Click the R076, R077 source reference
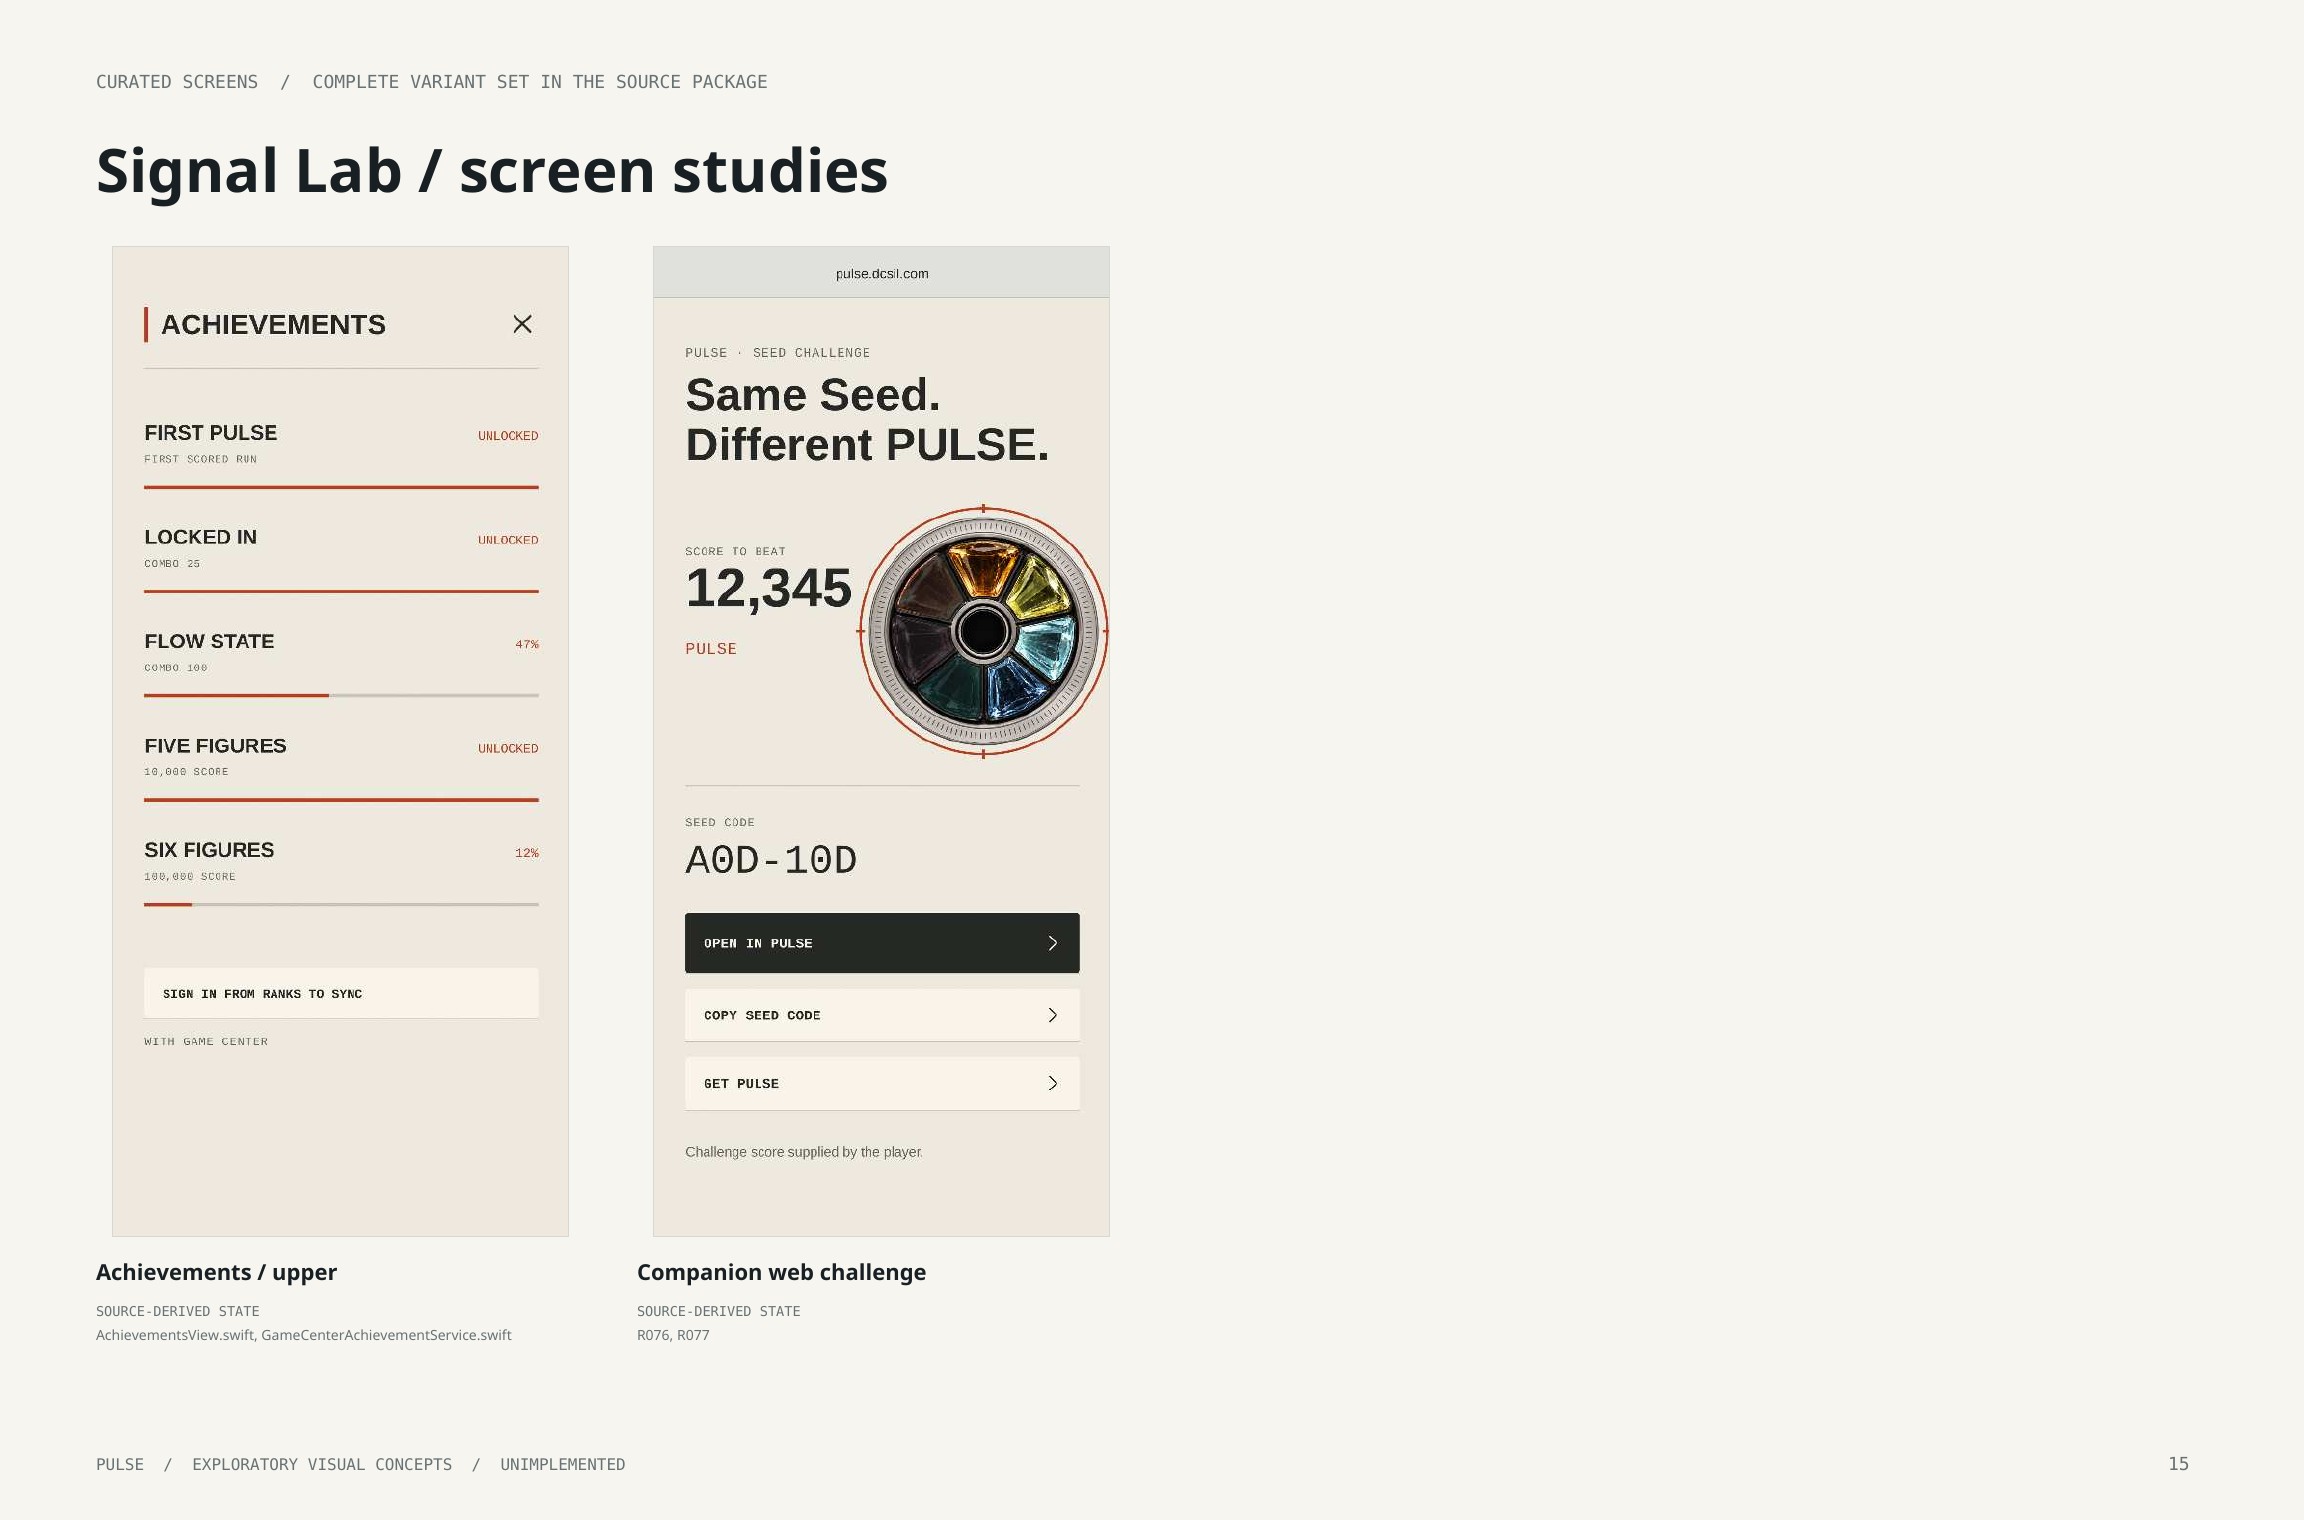The image size is (2304, 1520). [673, 1335]
